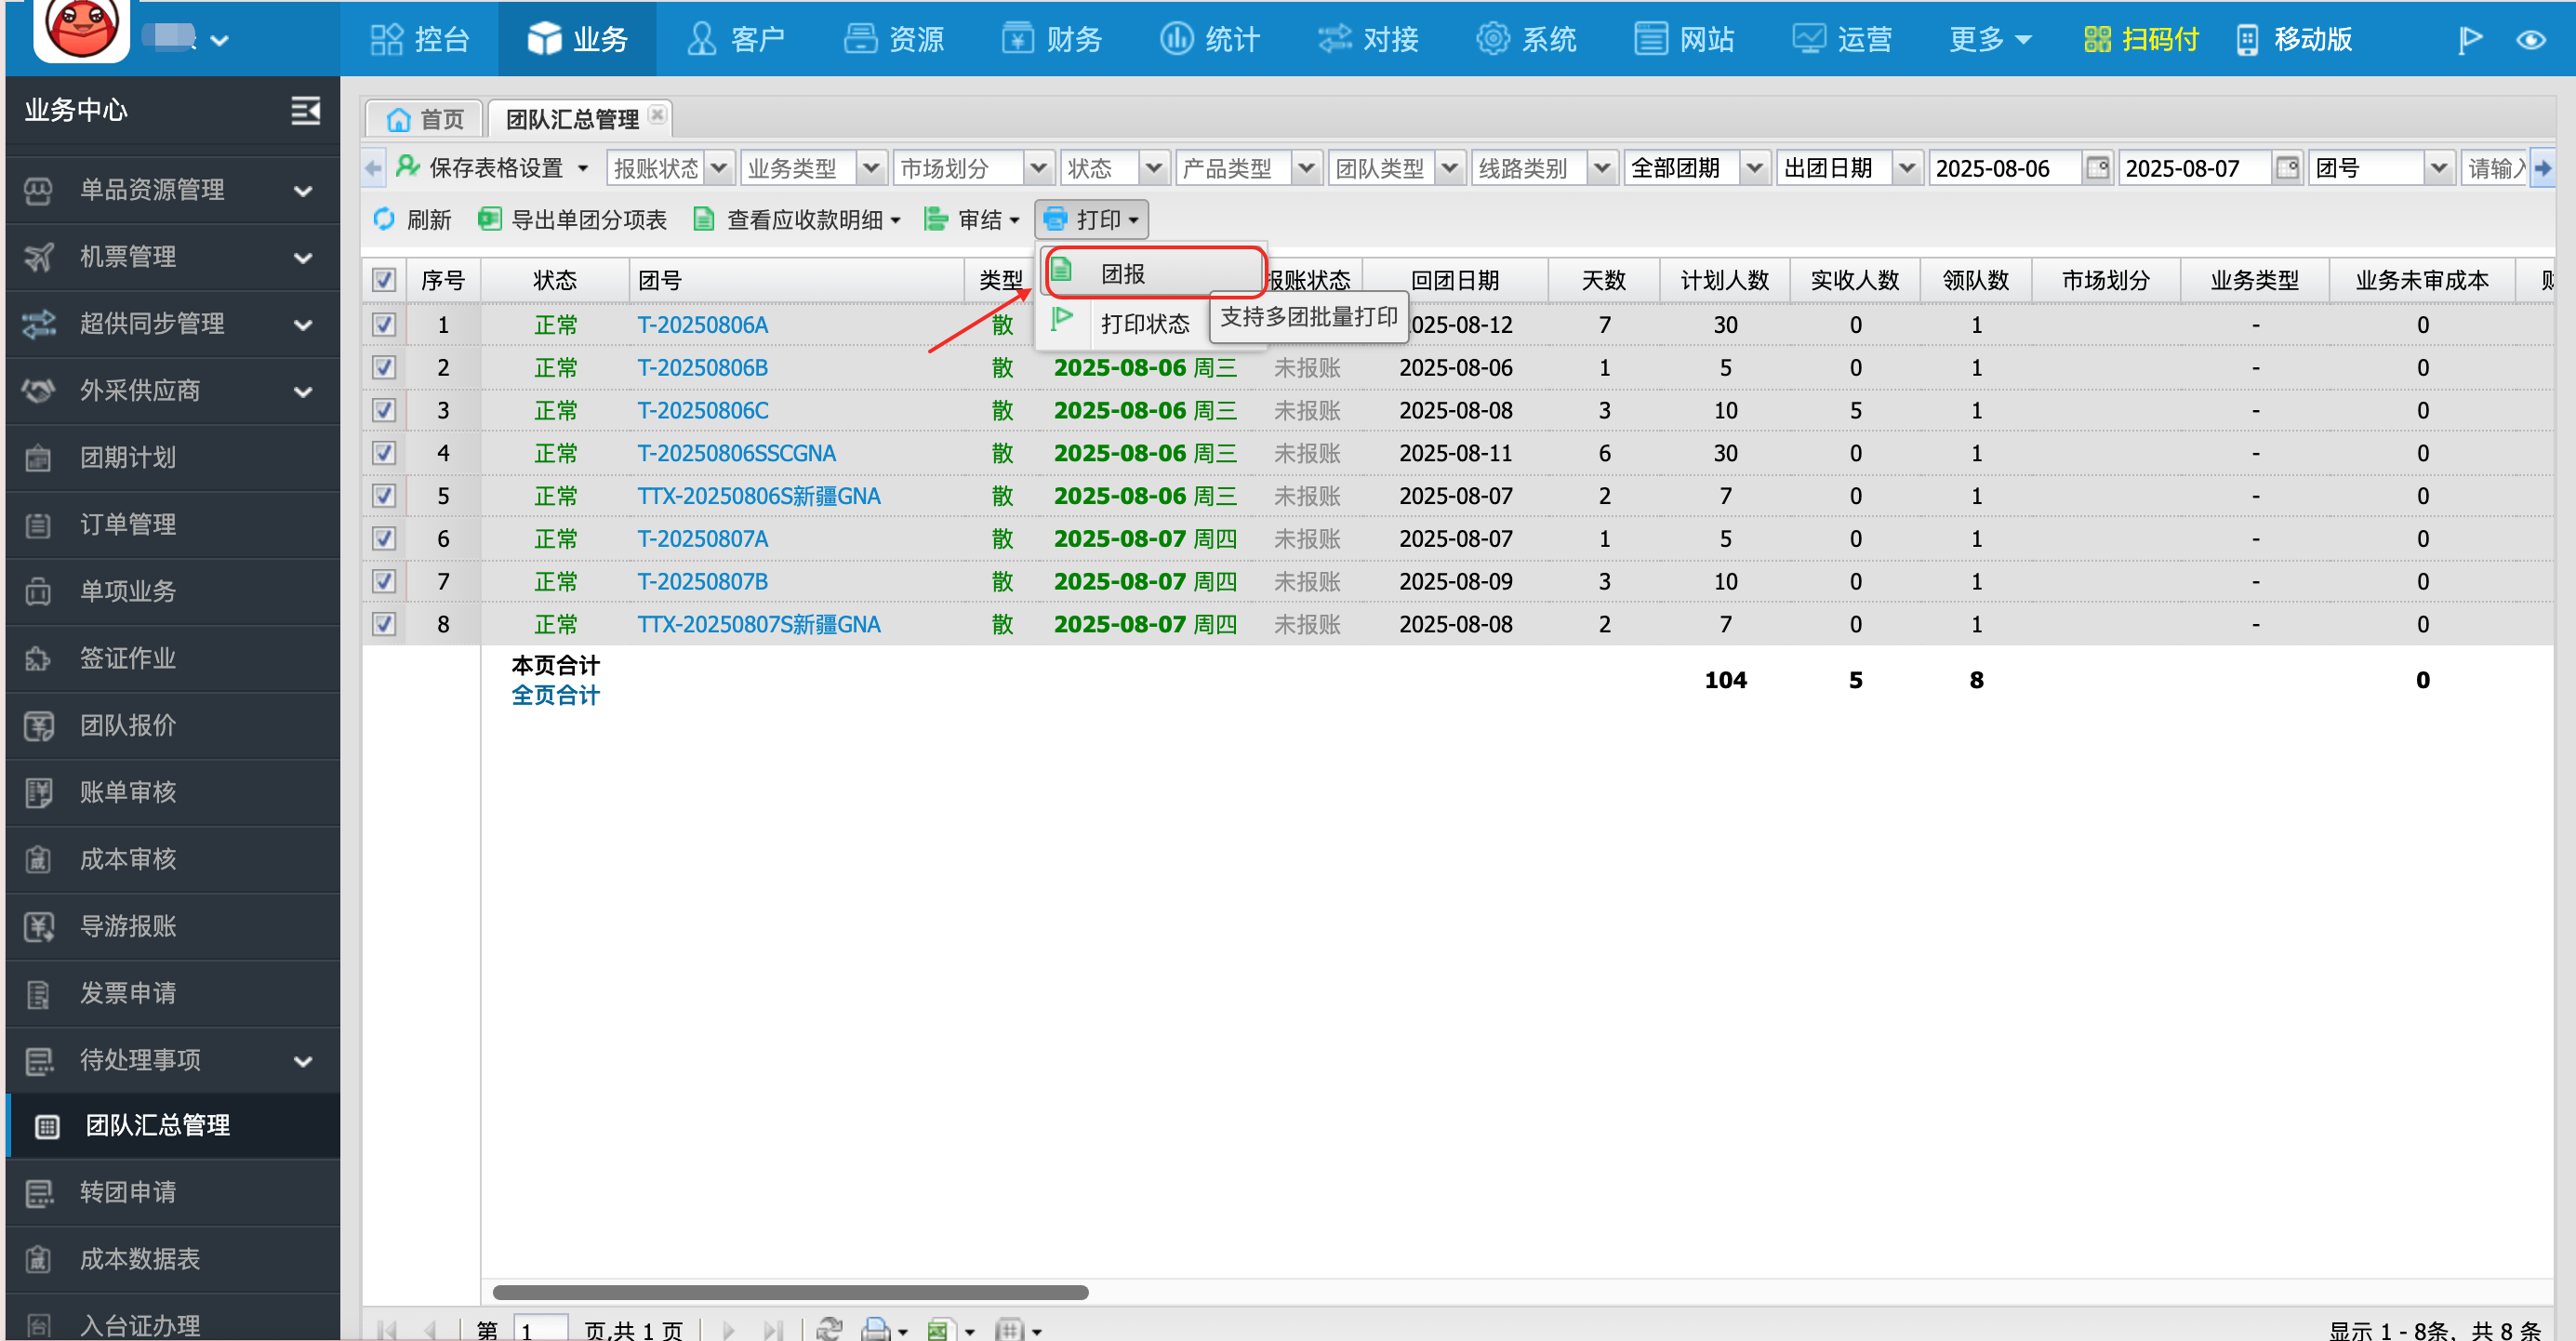Uncheck row 4 T-20250806SSCGNA checkbox
The image size is (2576, 1341).
click(384, 453)
